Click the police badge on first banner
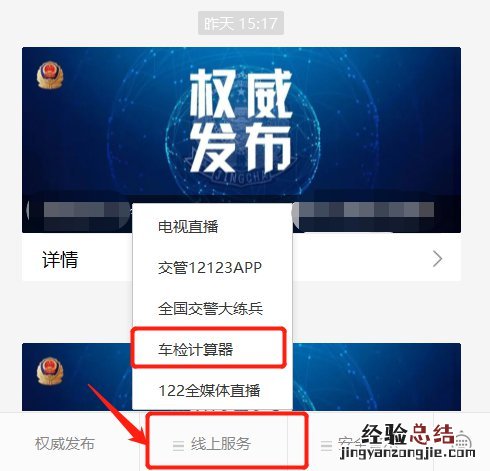 50,75
